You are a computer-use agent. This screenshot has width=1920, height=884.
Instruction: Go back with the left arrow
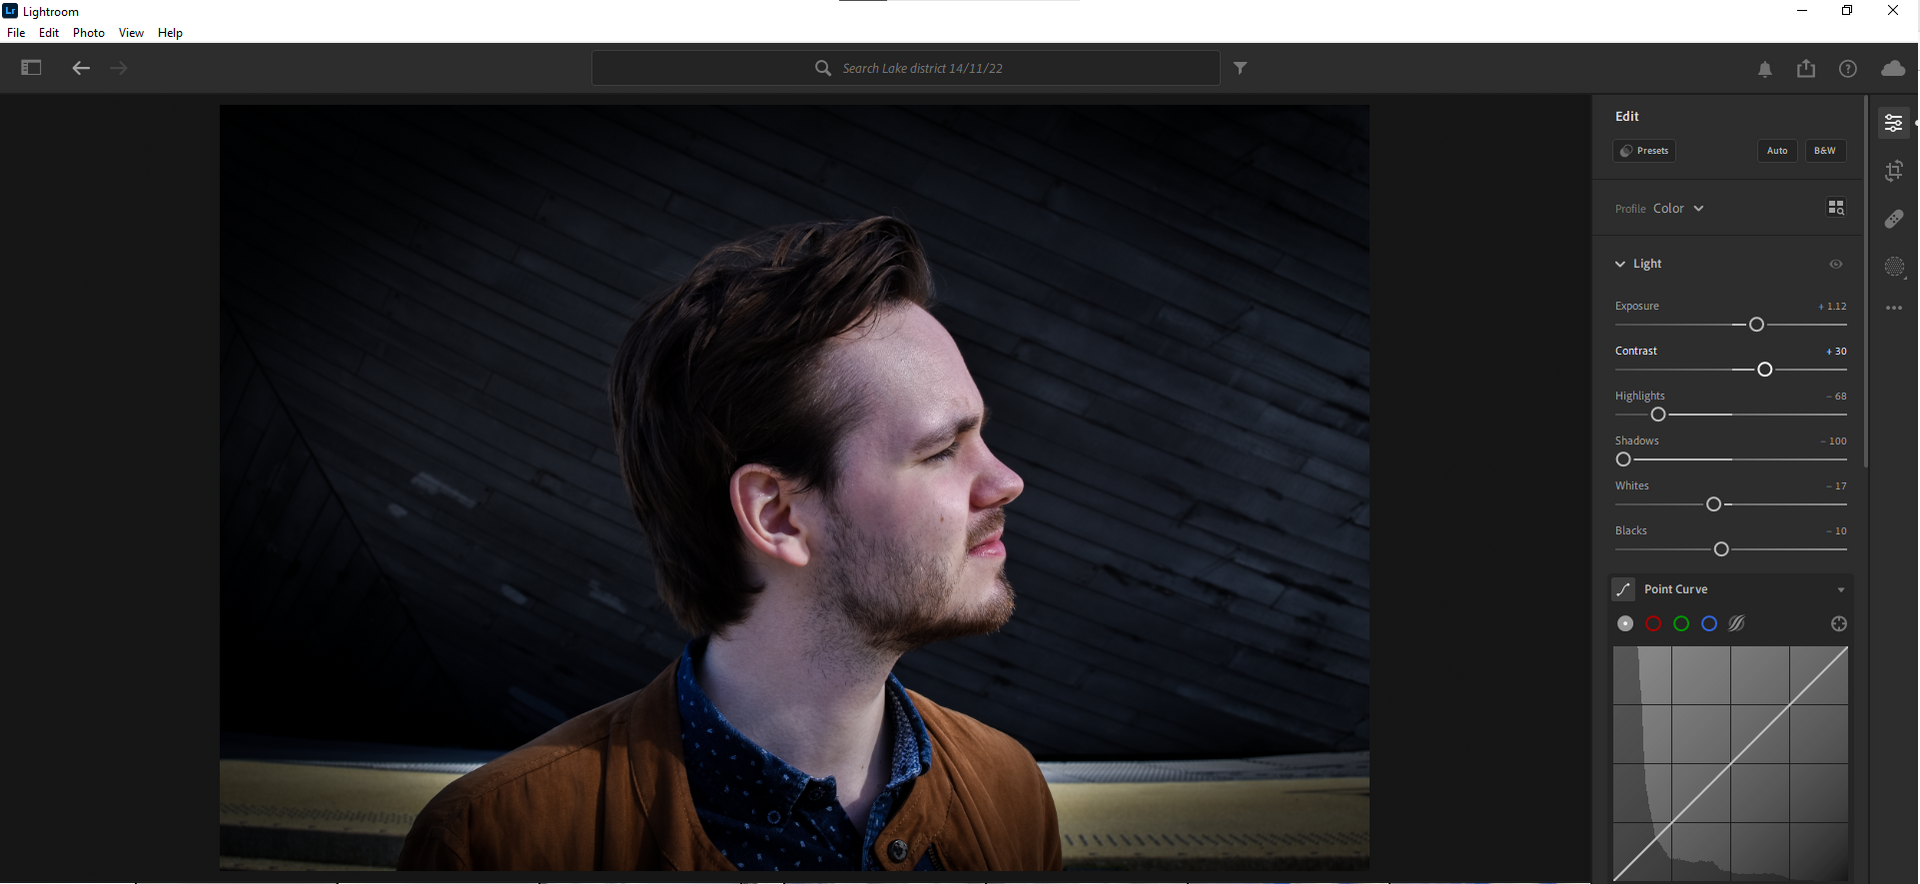[x=81, y=68]
